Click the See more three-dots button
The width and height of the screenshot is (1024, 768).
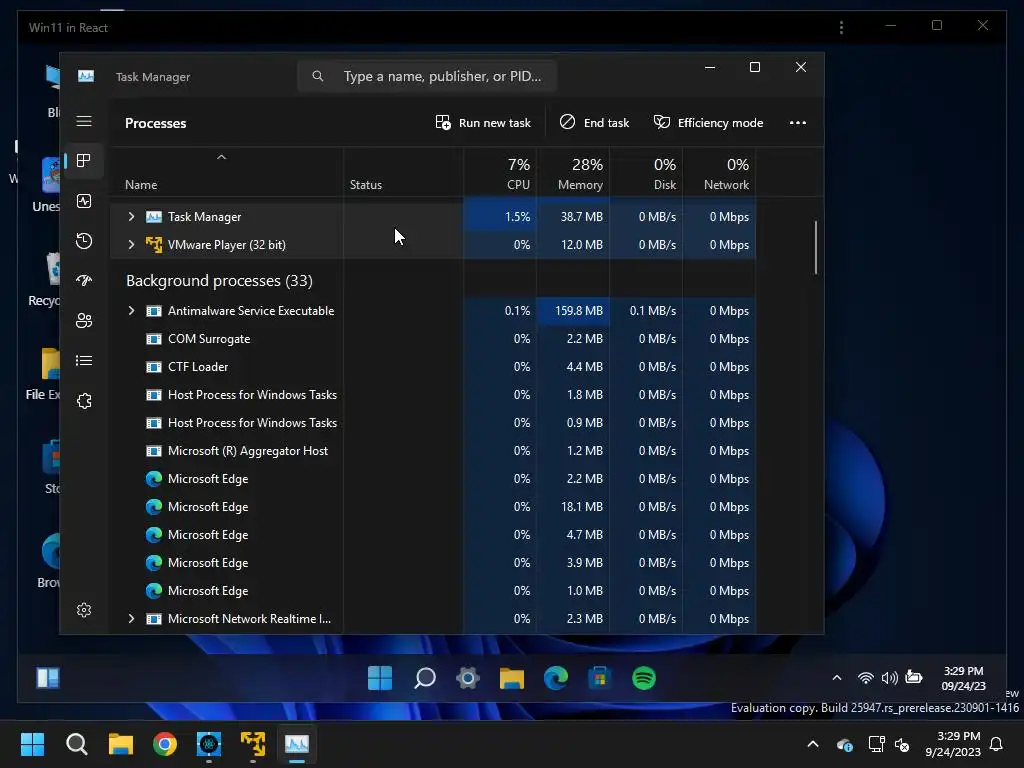point(797,123)
